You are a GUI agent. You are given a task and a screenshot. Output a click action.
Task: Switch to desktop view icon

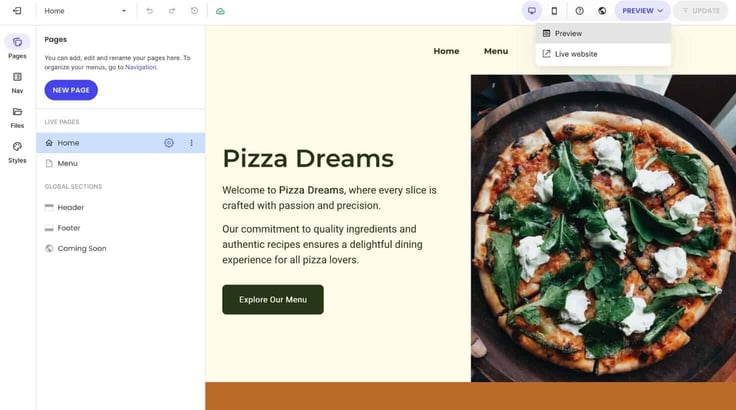(532, 11)
